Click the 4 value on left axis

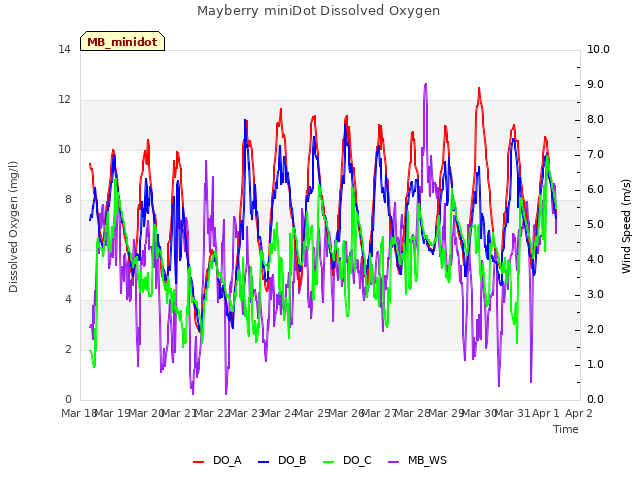[x=68, y=300]
